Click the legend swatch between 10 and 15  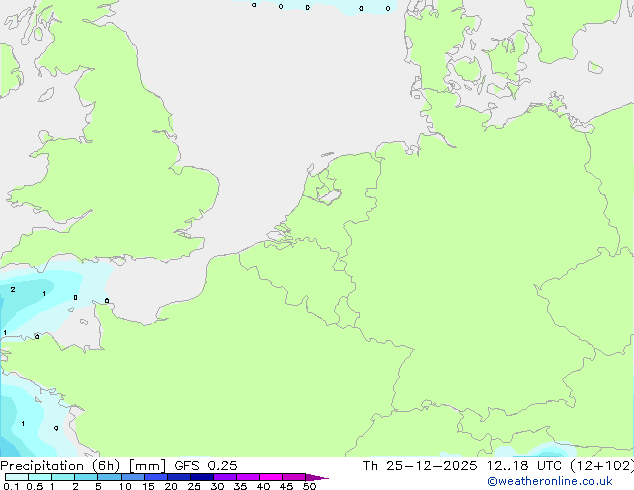pyautogui.click(x=133, y=477)
